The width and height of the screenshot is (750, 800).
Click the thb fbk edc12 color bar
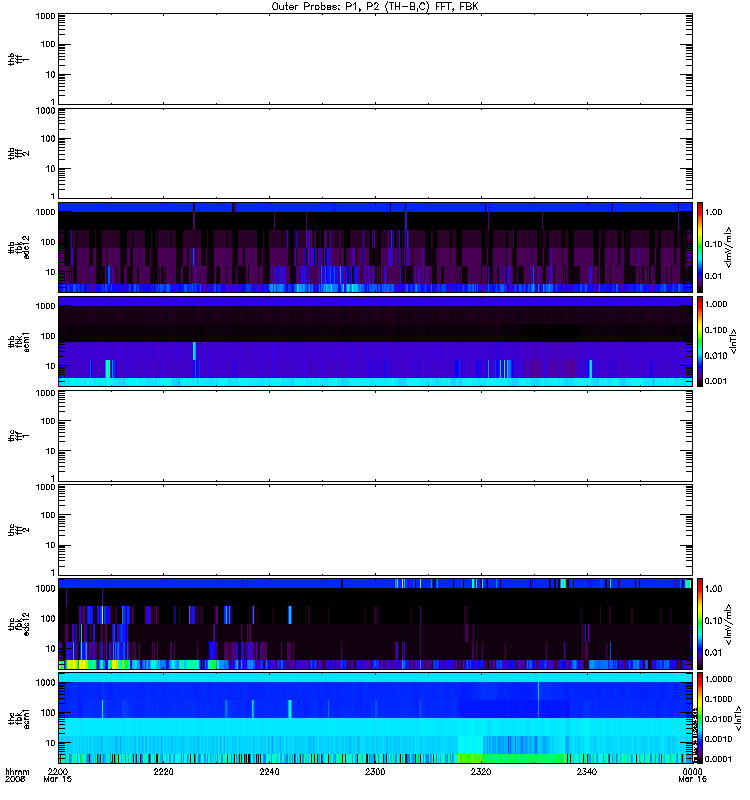700,247
